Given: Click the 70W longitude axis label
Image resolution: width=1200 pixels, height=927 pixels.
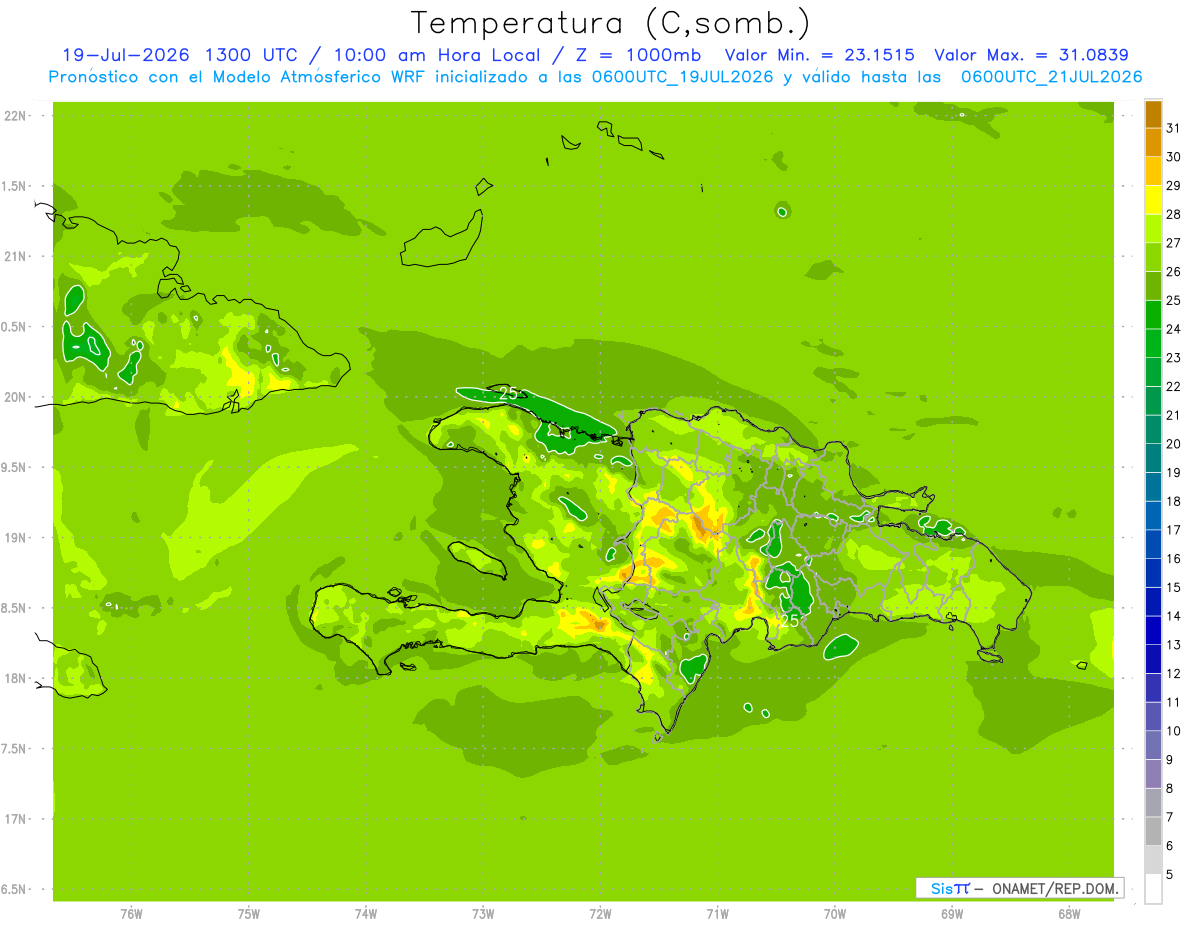Looking at the screenshot, I should [x=834, y=913].
